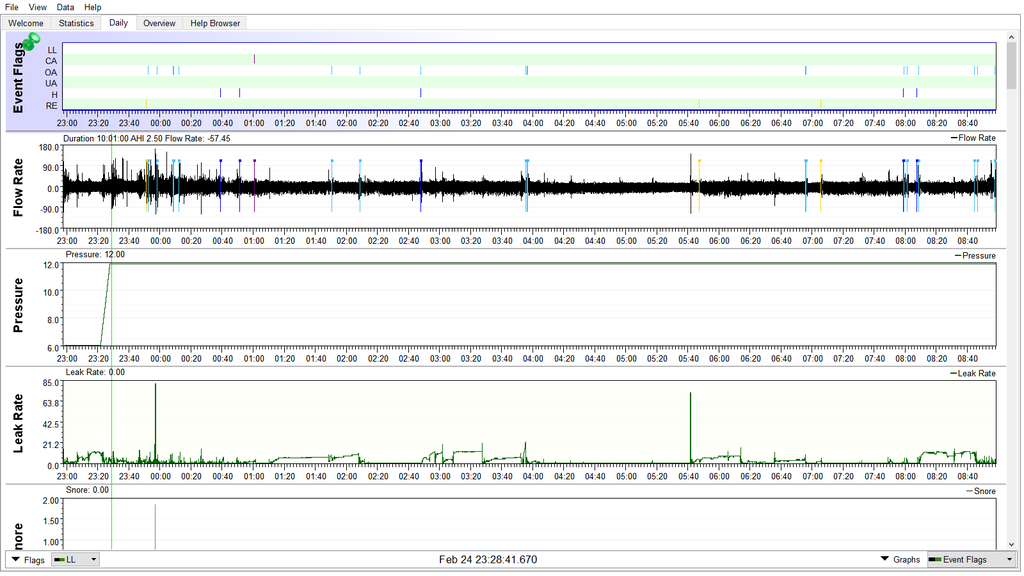The height and width of the screenshot is (576, 1024).
Task: Open the Event Flags graph selector combo box
Action: [x=972, y=560]
